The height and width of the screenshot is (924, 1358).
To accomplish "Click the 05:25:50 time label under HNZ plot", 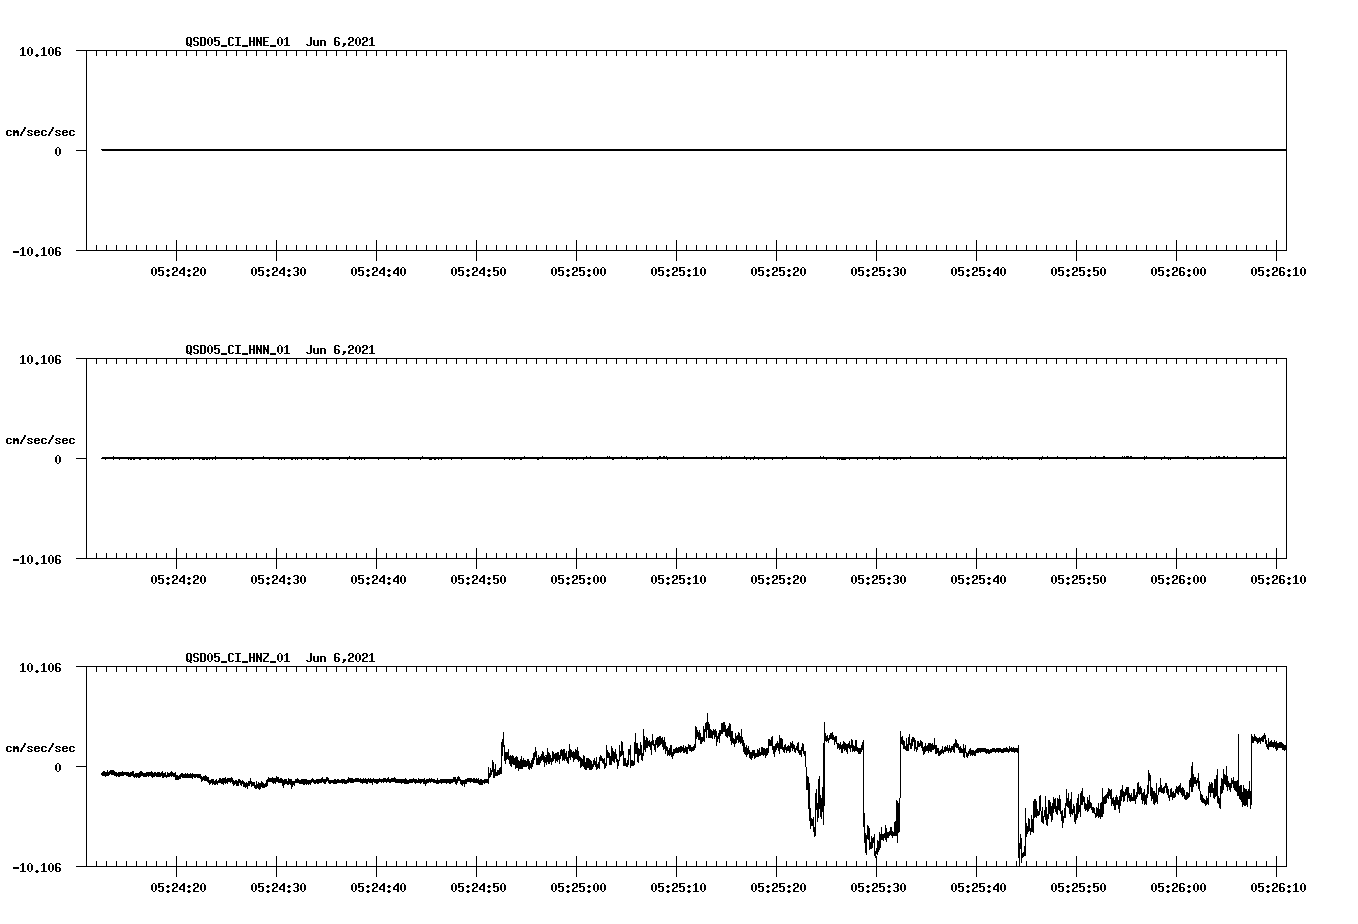I will pyautogui.click(x=1078, y=887).
